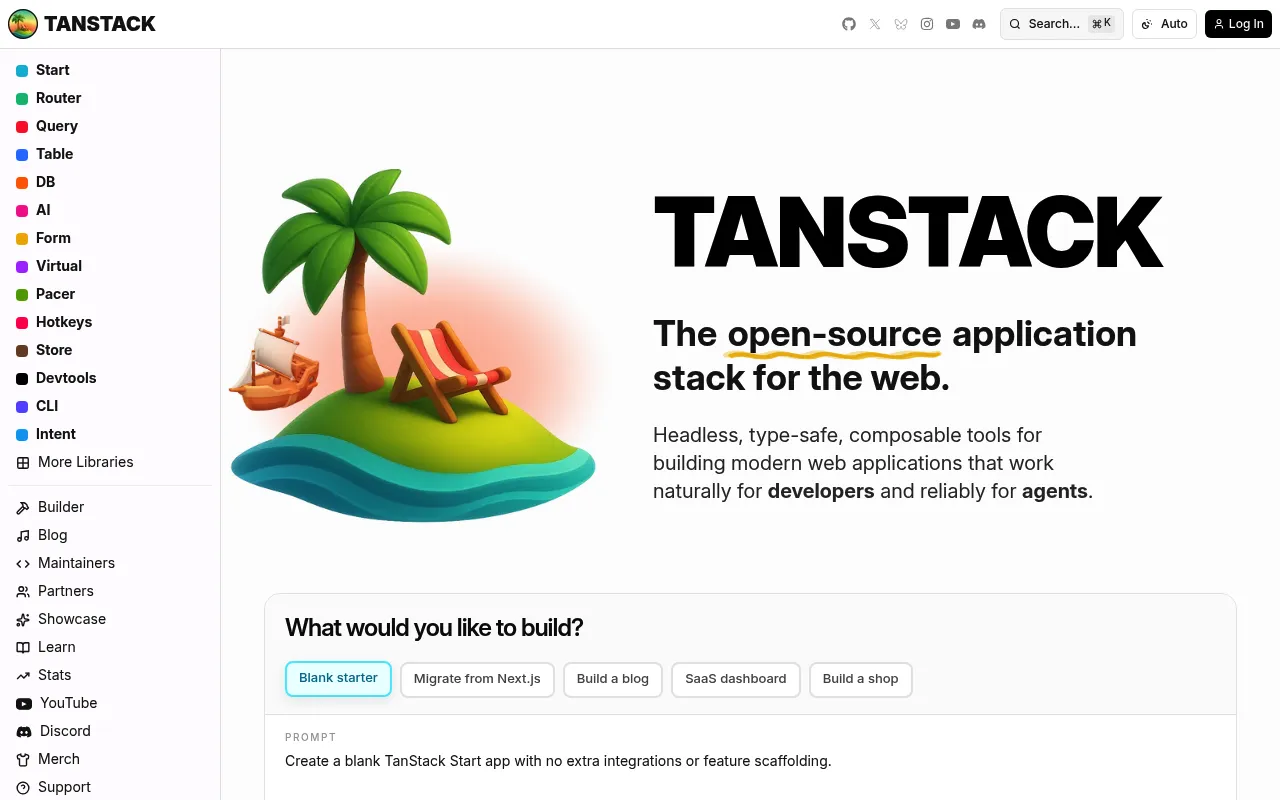Click the 'What would you like to build?' heading

pos(434,628)
